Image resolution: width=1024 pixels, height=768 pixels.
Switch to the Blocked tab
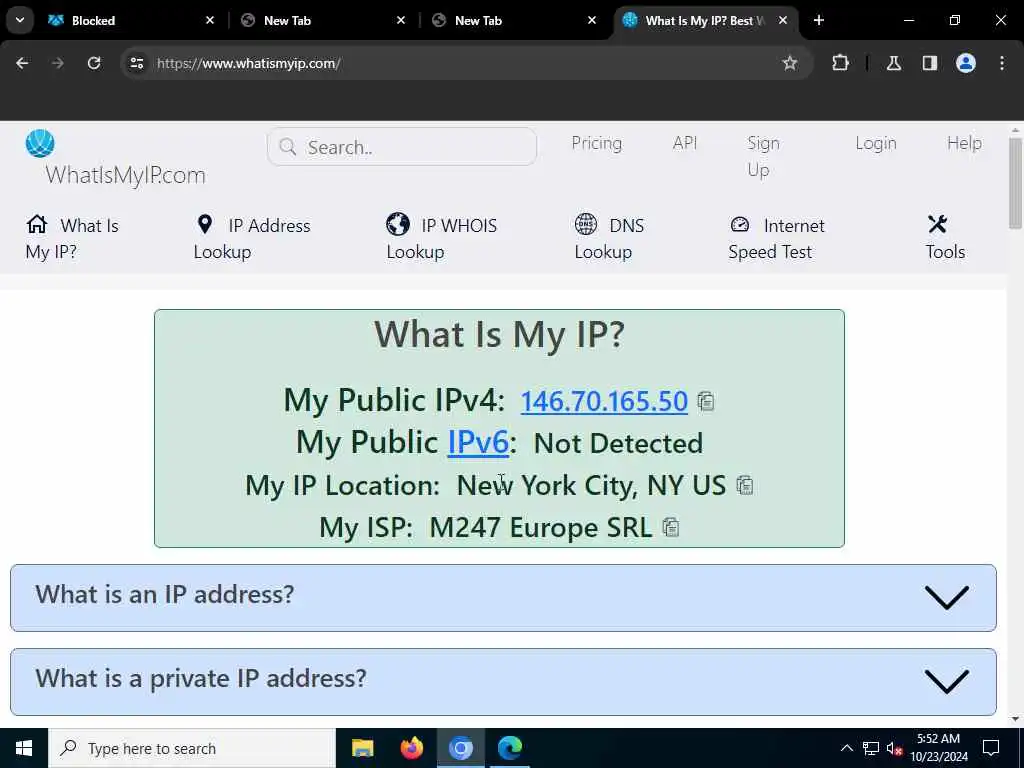point(131,20)
